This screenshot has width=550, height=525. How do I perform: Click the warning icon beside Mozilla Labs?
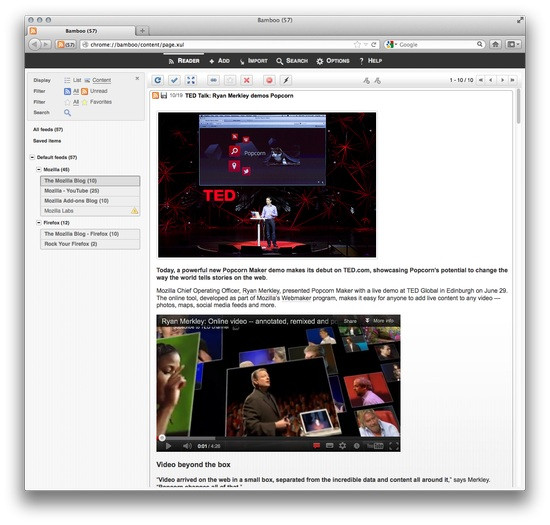(134, 211)
